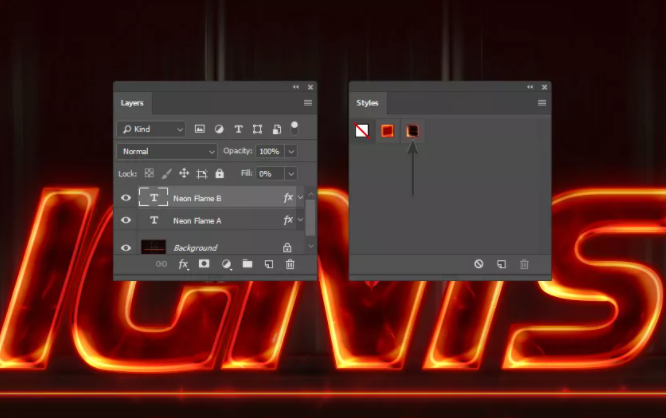Expand effects list of Neon Flame B
This screenshot has height=418, width=666.
pos(300,198)
